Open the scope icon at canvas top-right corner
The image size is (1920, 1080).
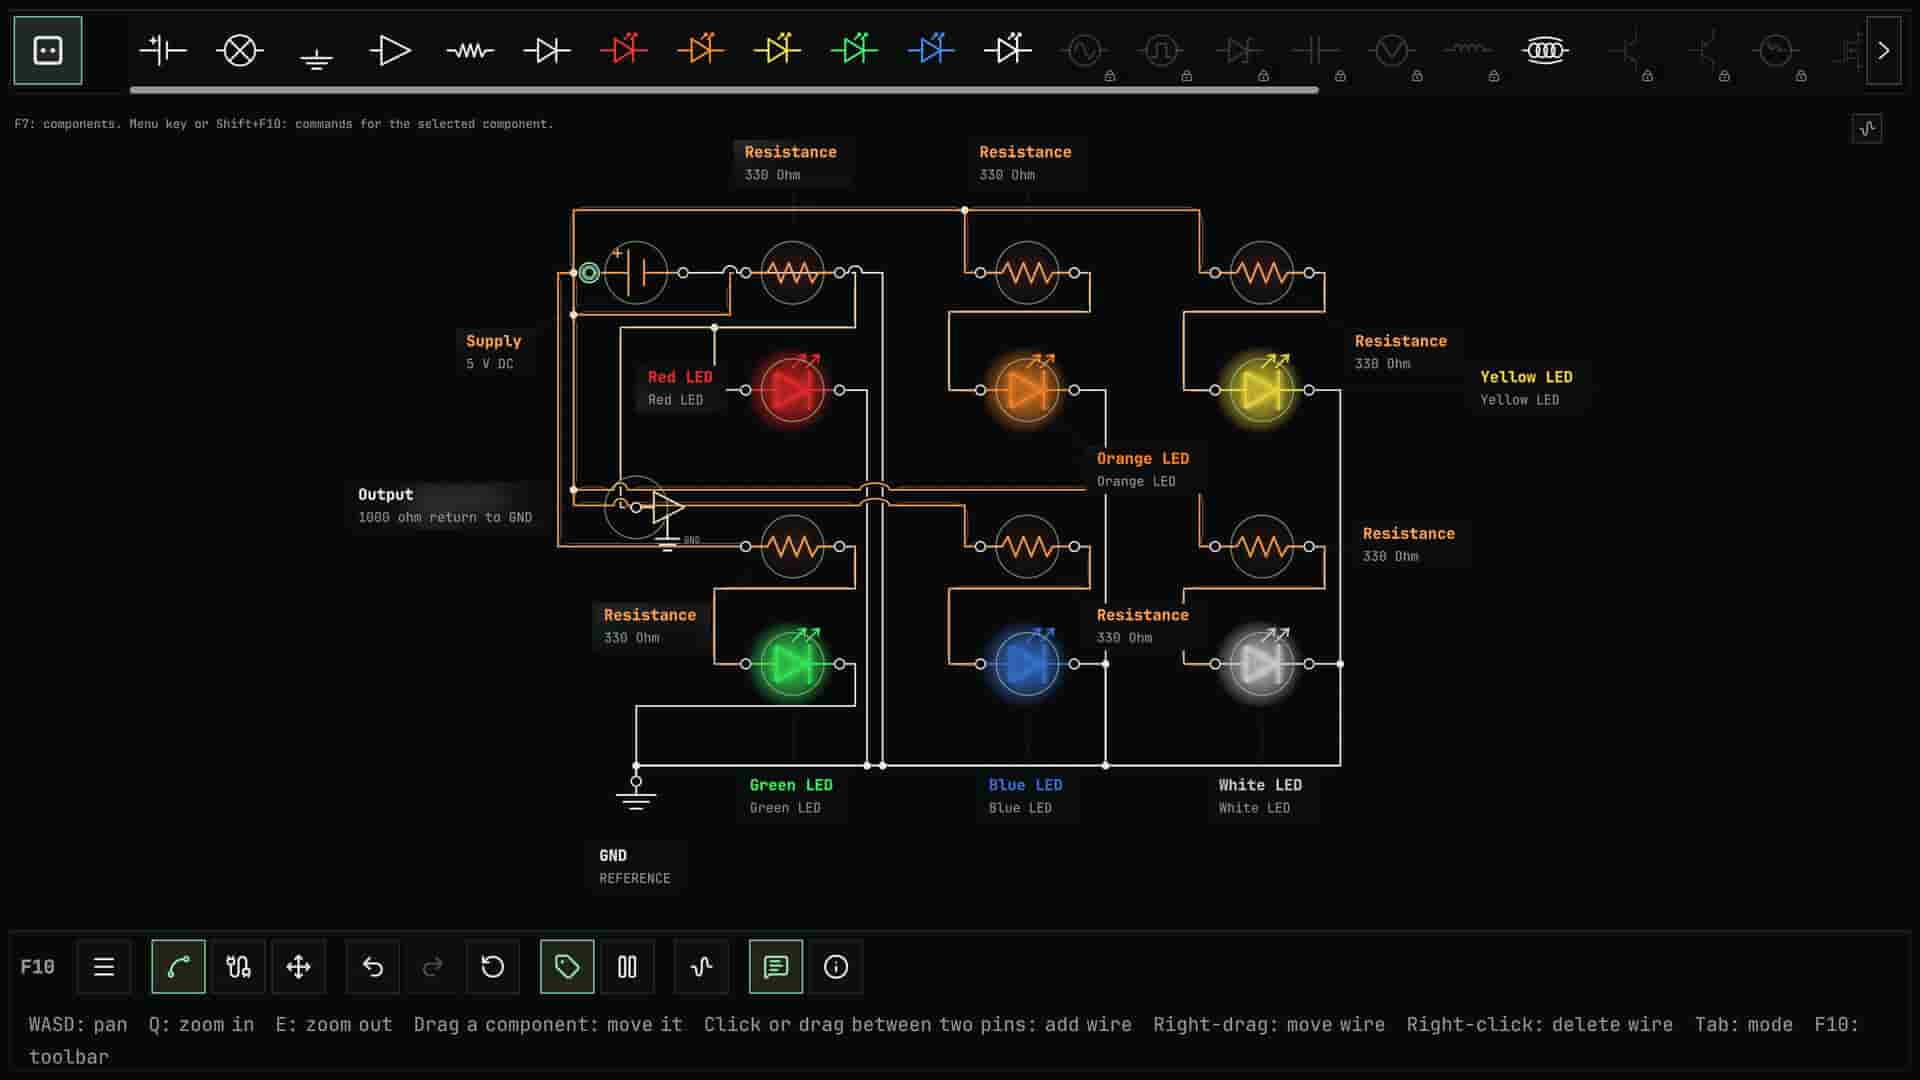click(1867, 128)
